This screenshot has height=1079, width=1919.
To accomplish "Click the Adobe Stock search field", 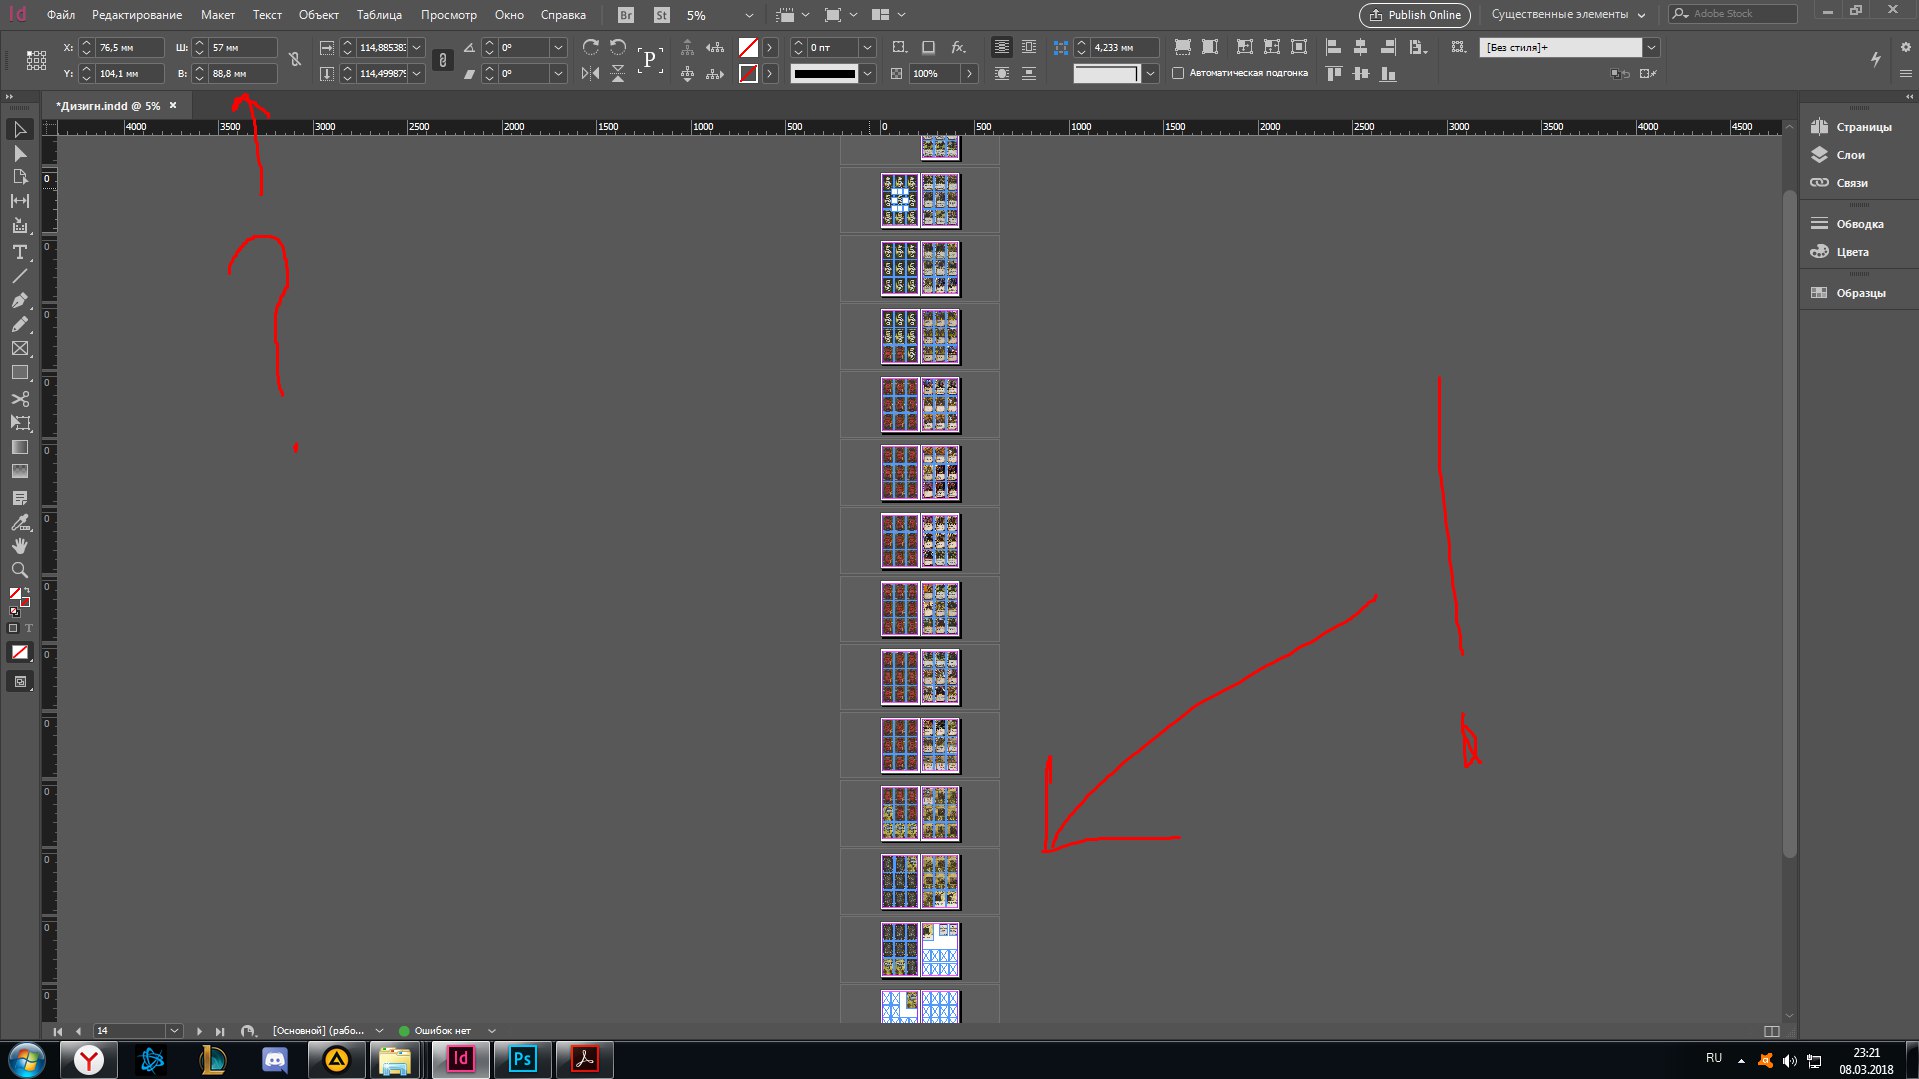I will pos(1733,14).
